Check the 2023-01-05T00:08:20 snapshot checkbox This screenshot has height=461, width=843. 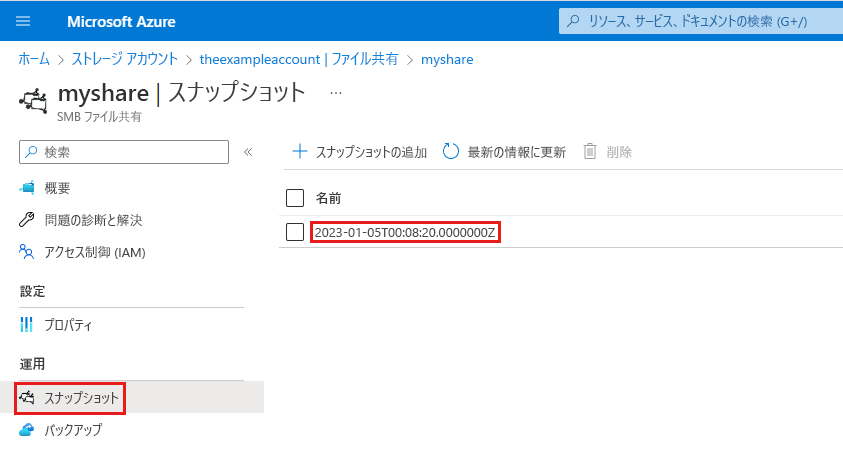(295, 232)
